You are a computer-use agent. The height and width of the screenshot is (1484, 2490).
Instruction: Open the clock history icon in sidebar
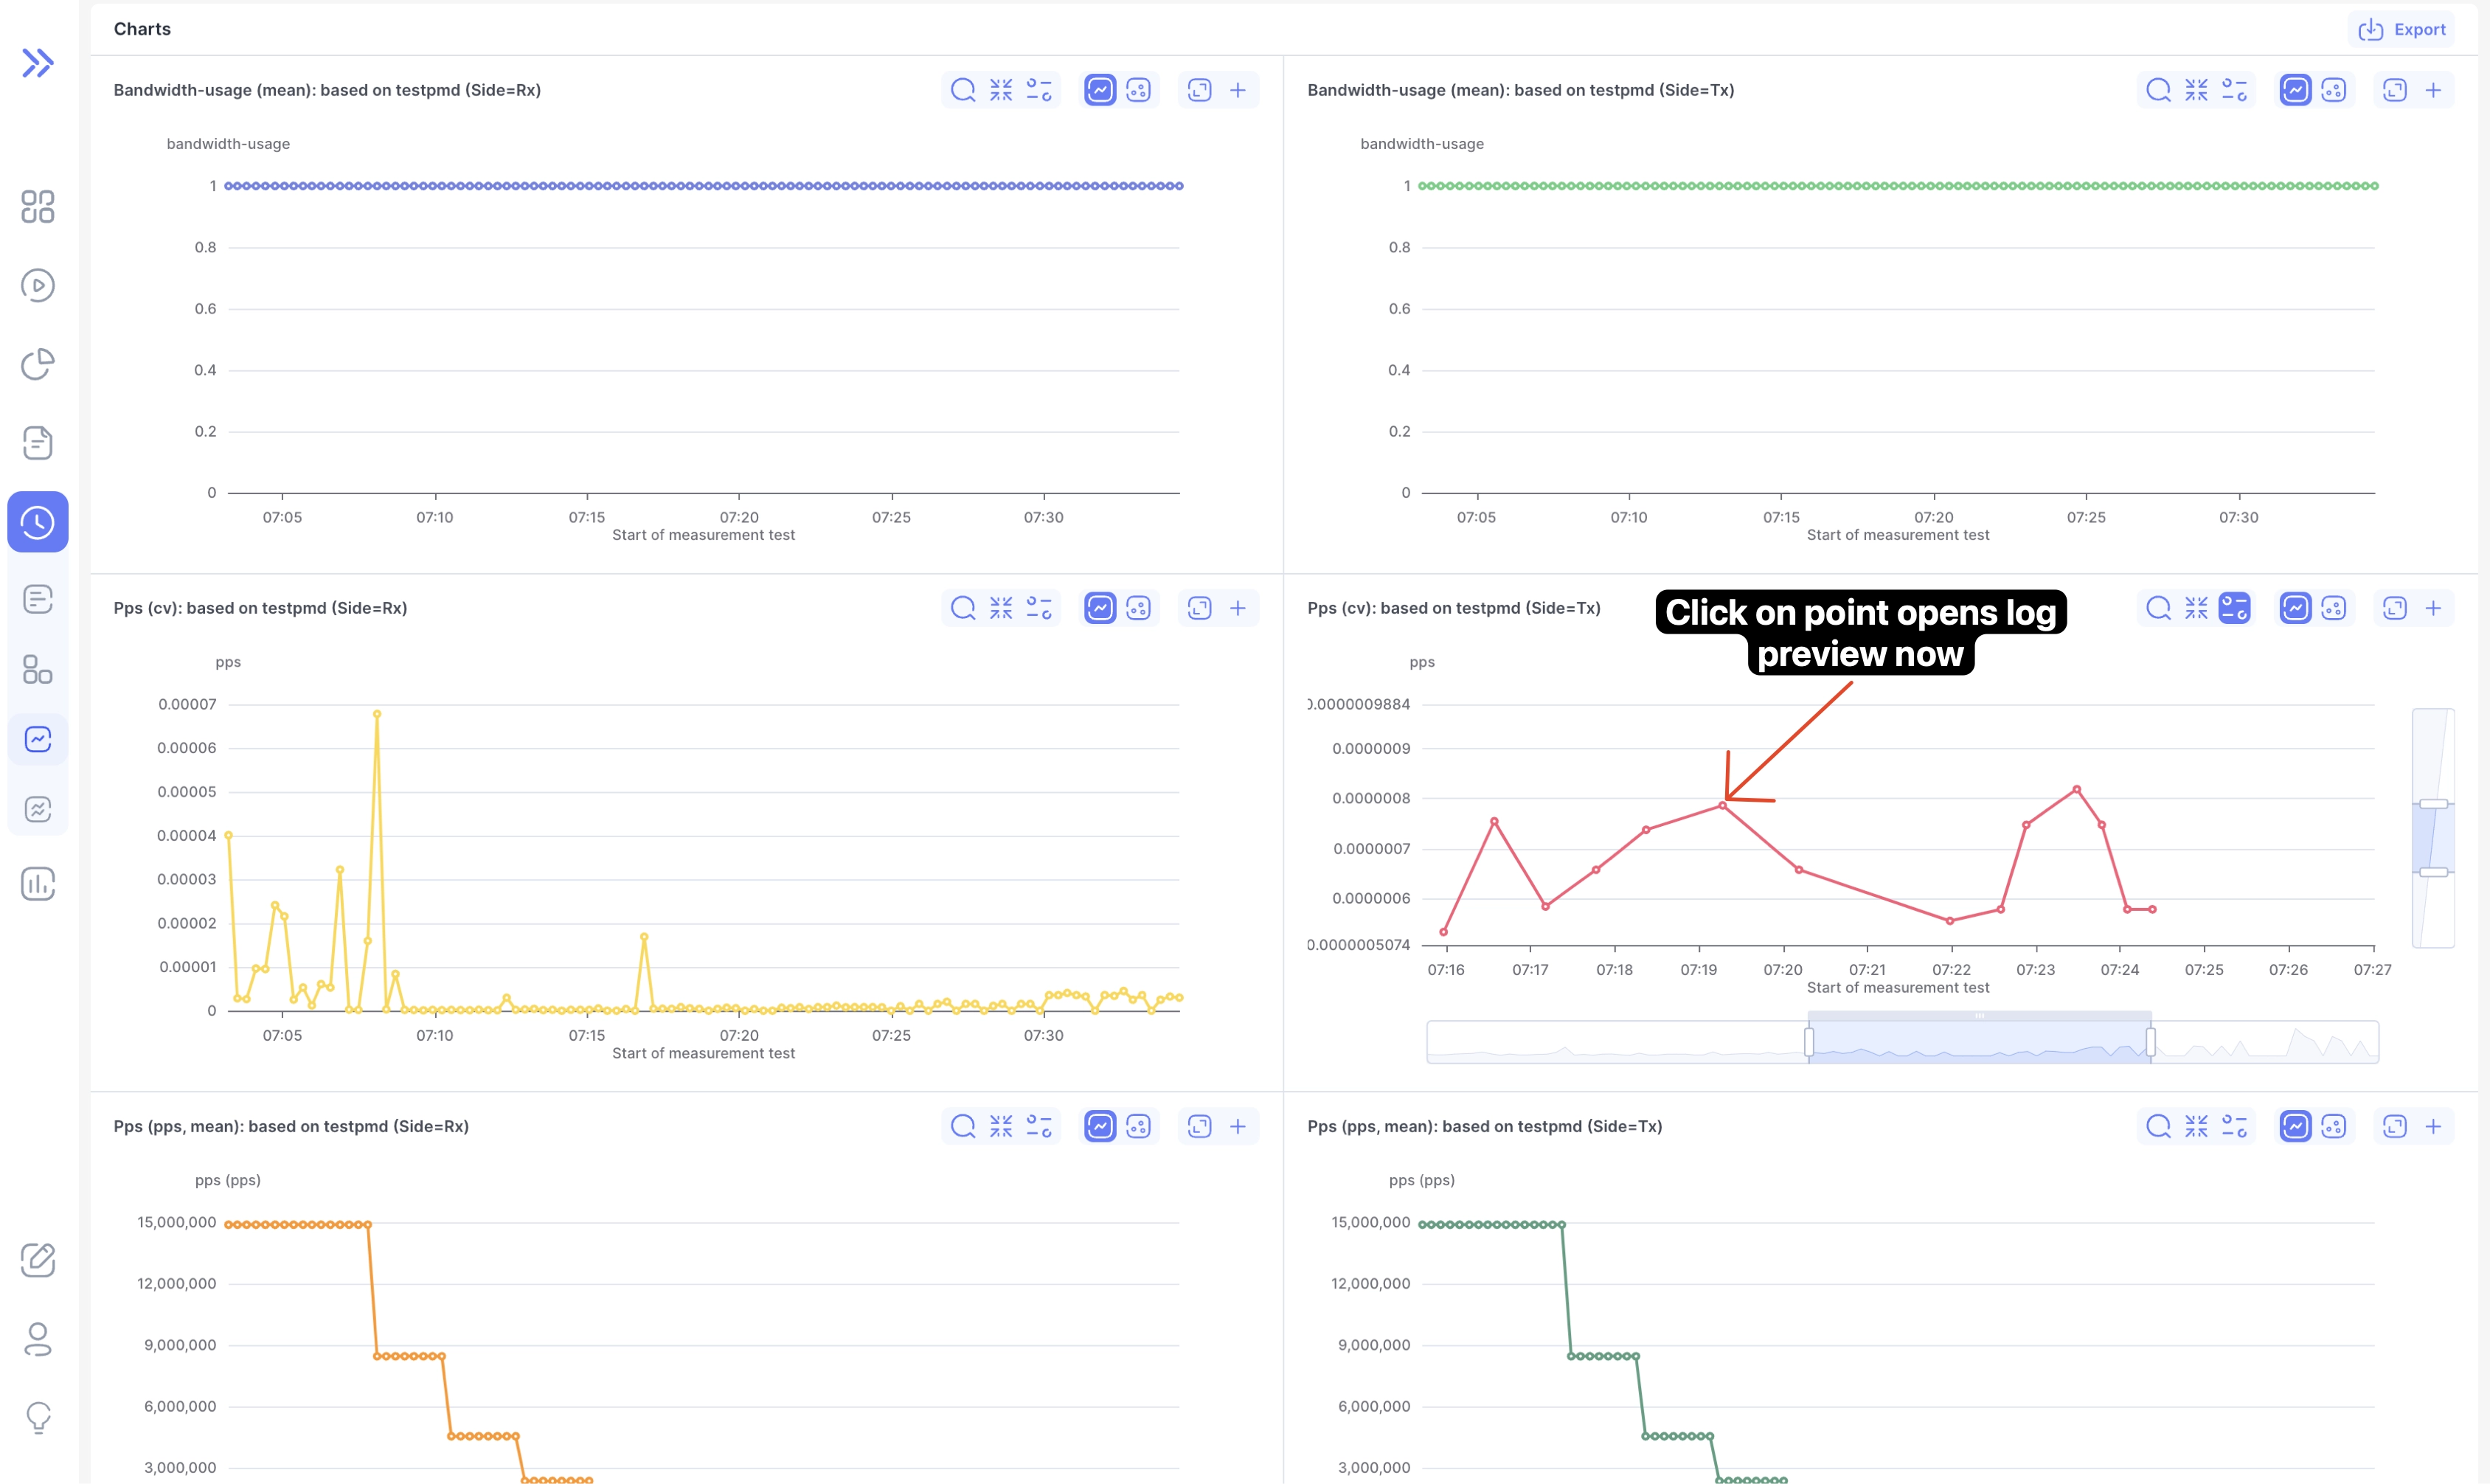tap(38, 522)
